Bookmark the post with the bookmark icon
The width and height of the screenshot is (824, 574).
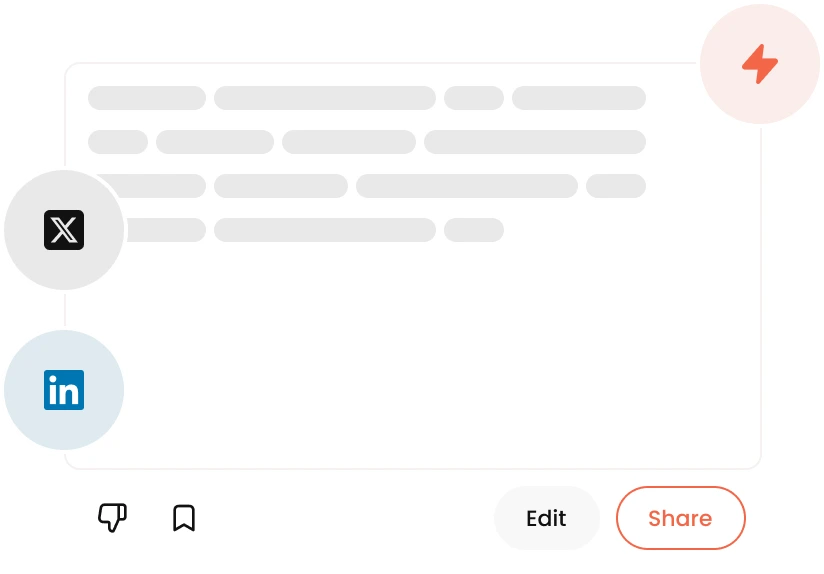pyautogui.click(x=184, y=518)
